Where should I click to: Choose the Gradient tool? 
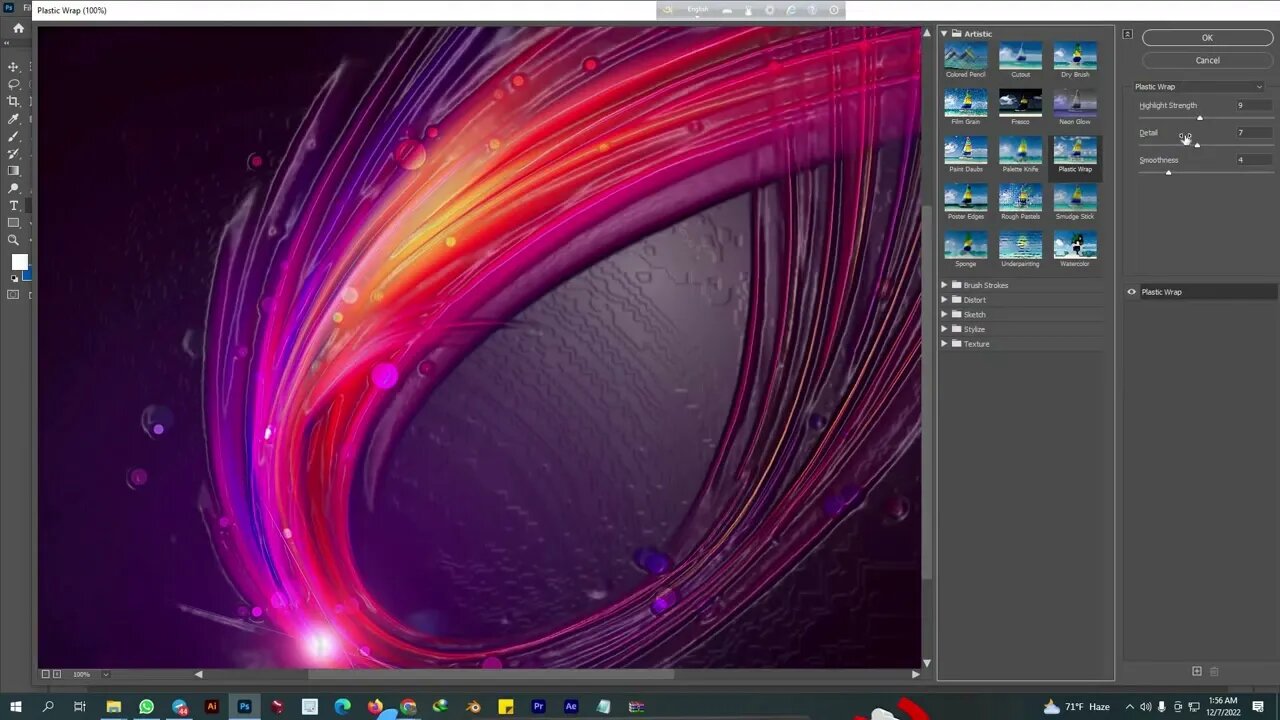pyautogui.click(x=14, y=171)
